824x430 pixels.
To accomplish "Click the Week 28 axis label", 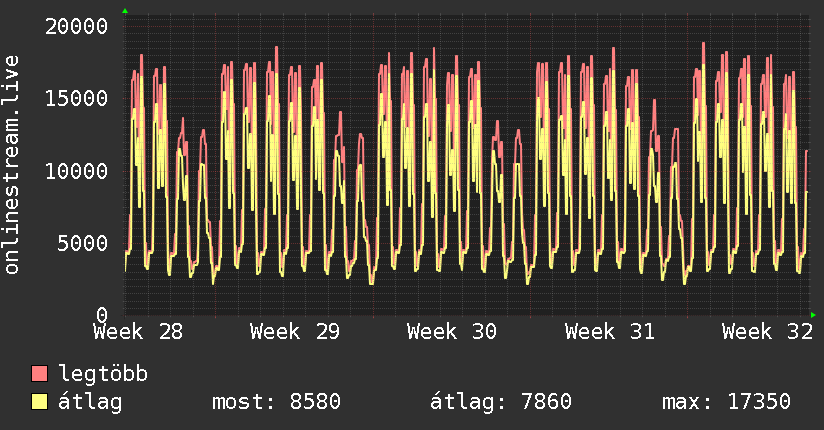I will (x=138, y=332).
